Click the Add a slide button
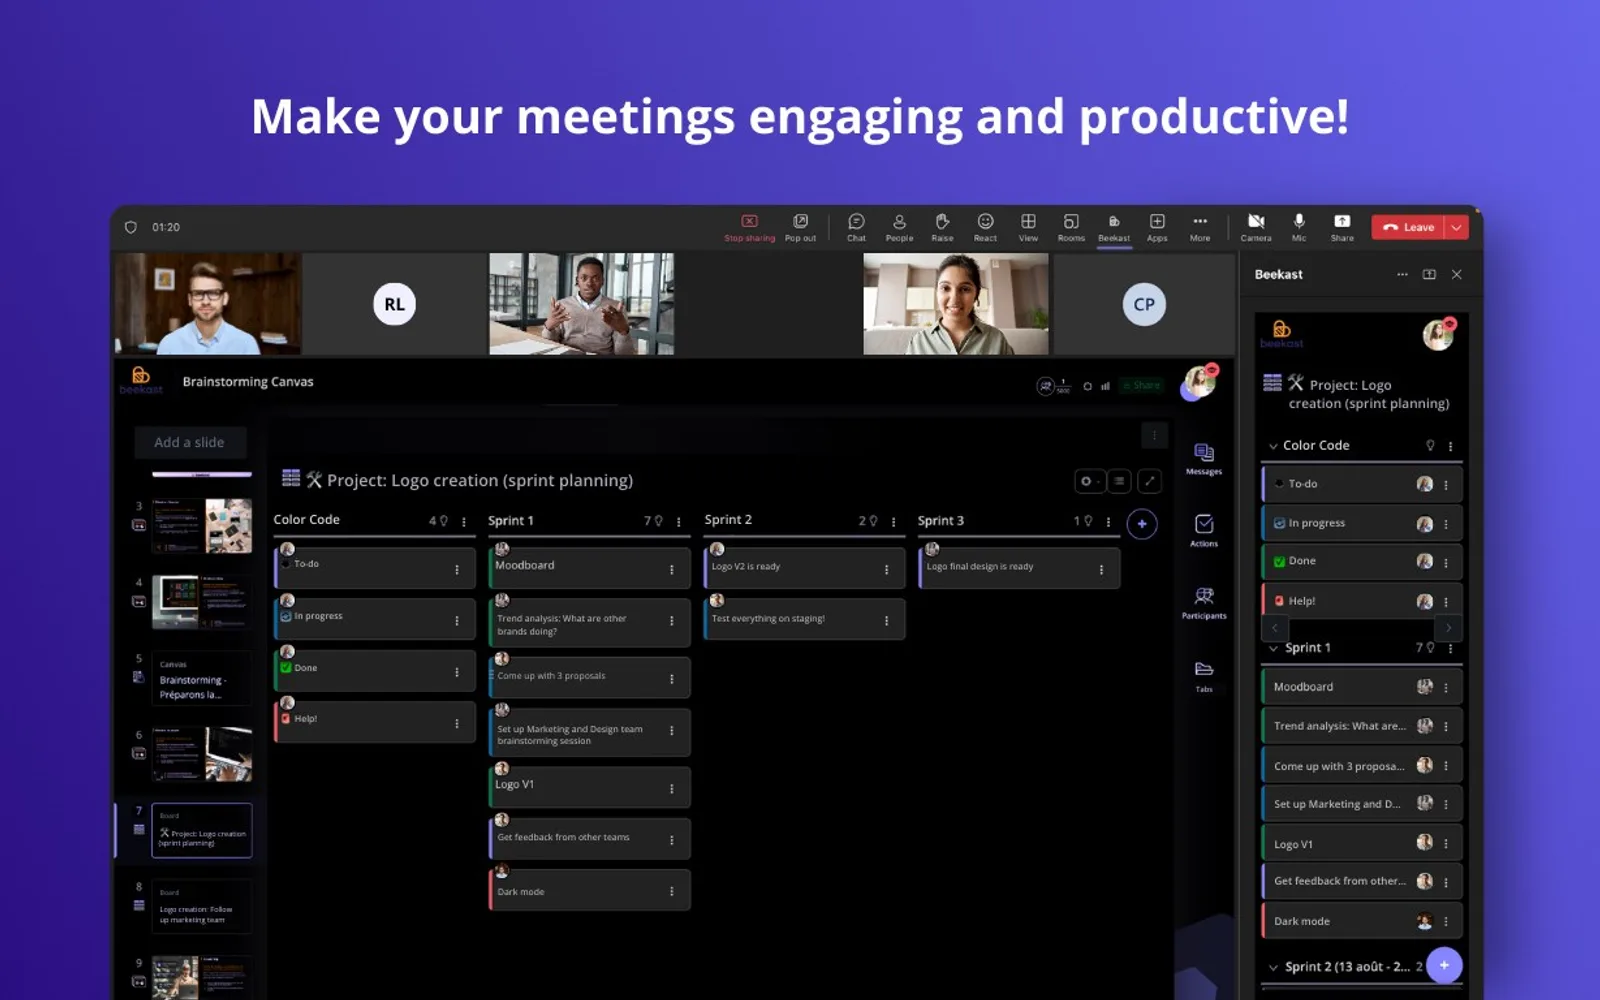 [x=190, y=442]
